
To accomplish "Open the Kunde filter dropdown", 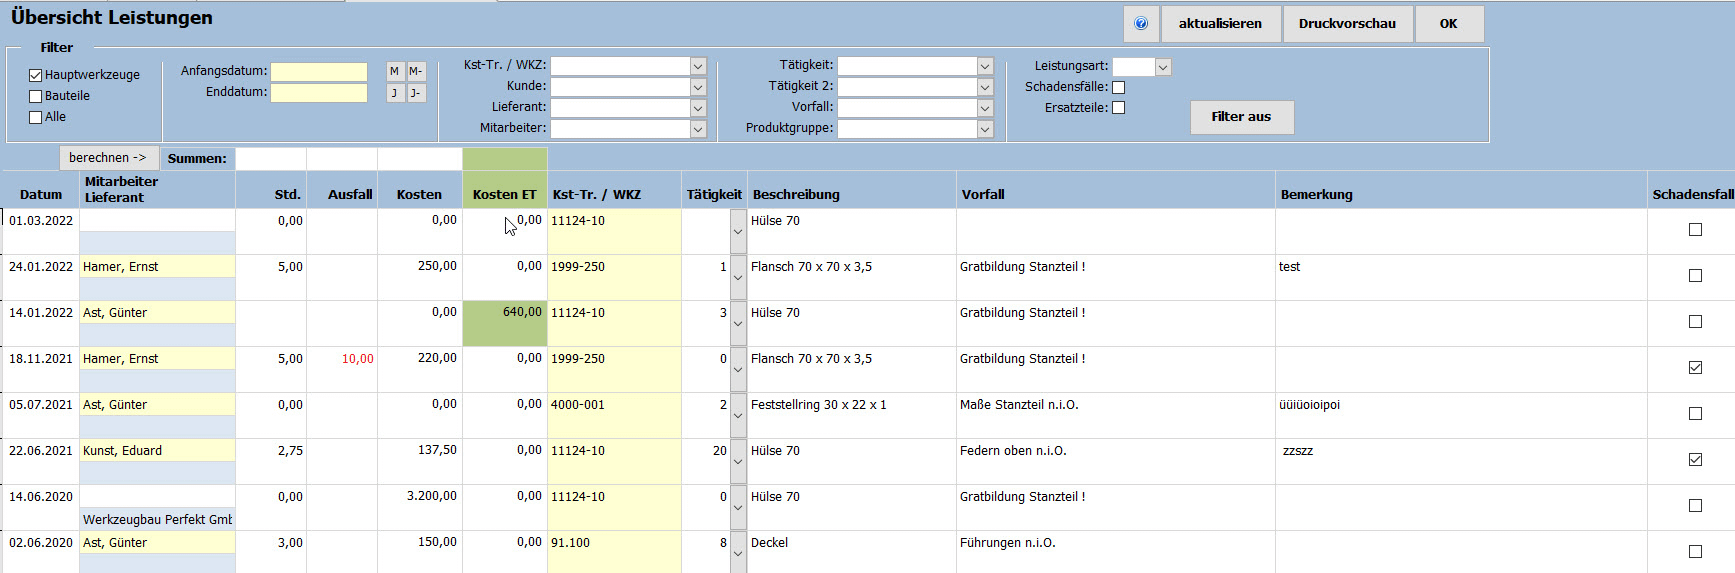I will 698,87.
